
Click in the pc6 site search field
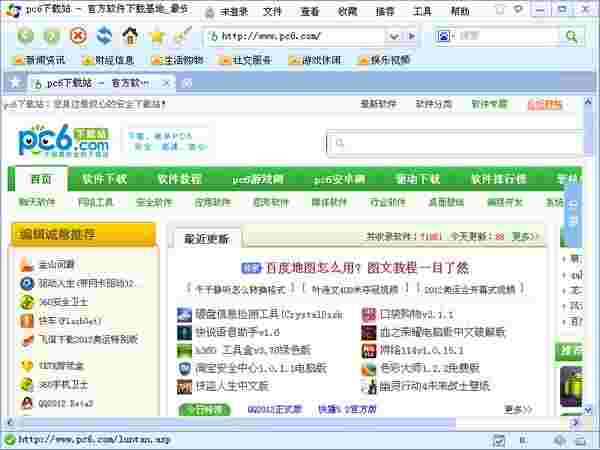click(455, 143)
